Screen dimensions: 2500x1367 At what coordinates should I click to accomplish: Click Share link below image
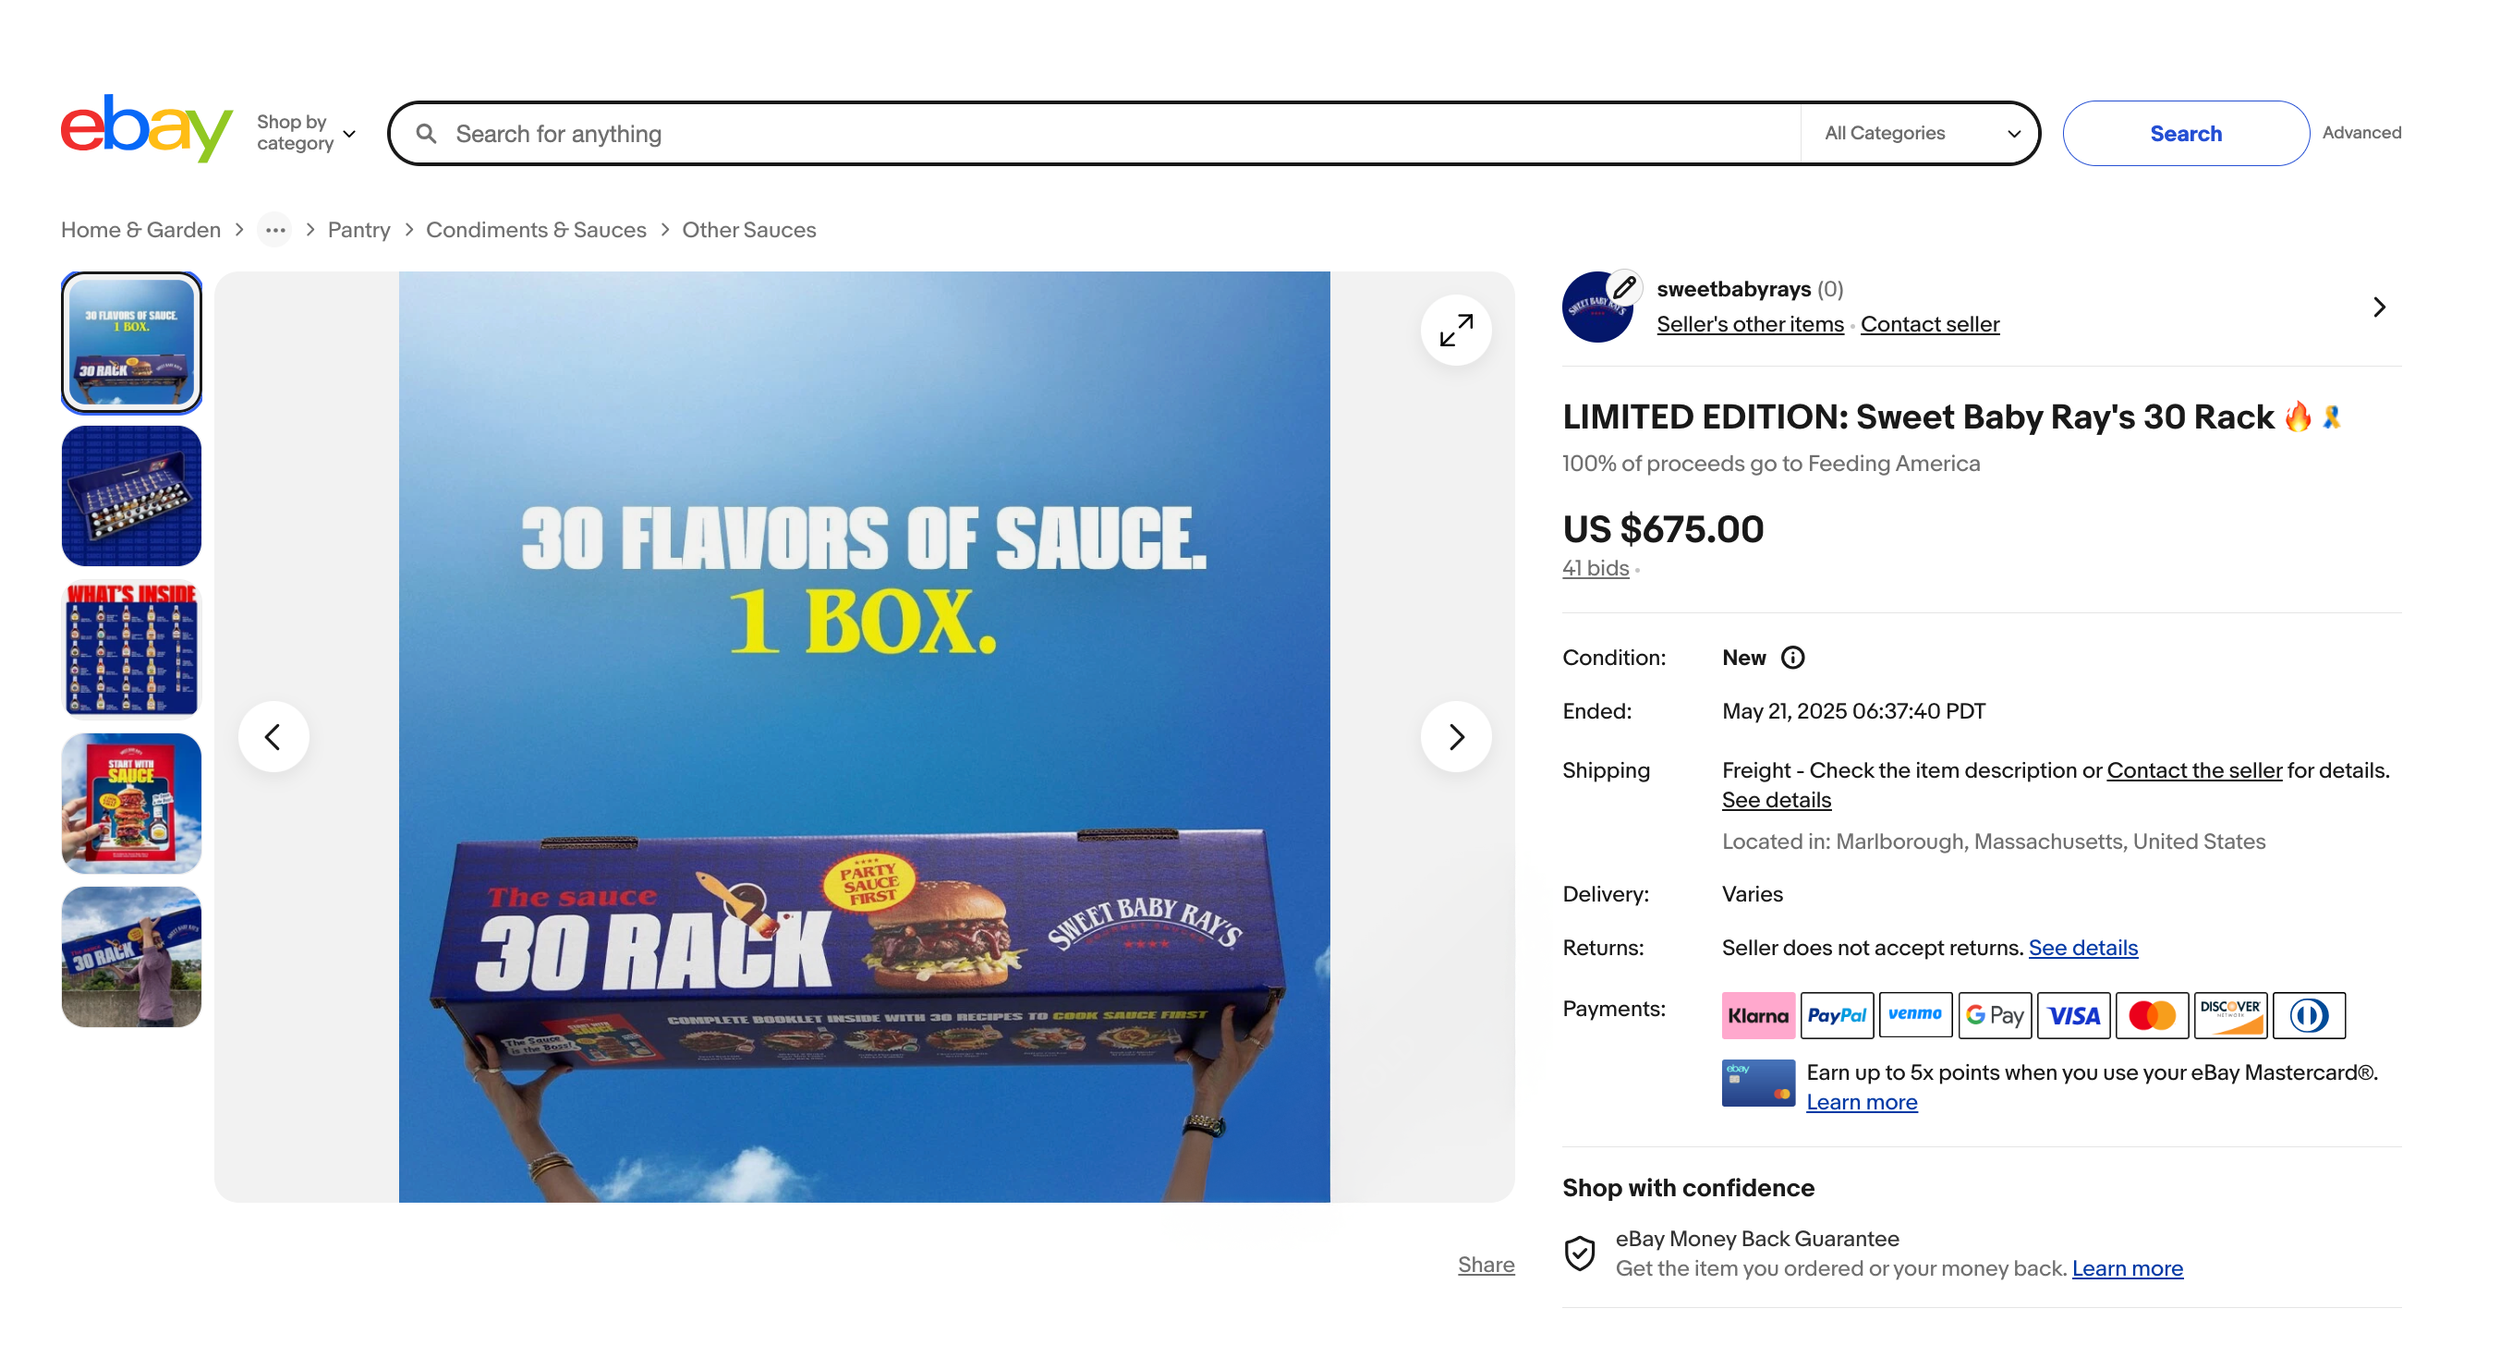click(1485, 1265)
